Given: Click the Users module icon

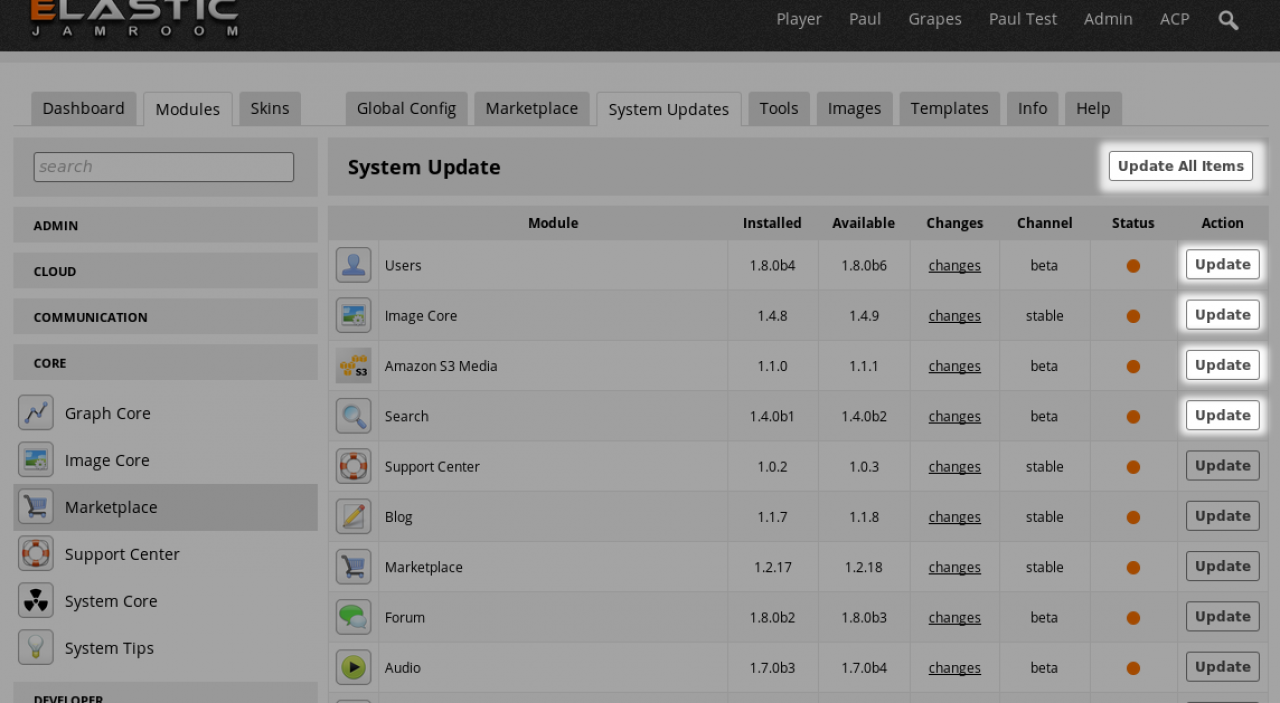Looking at the screenshot, I should 353,265.
